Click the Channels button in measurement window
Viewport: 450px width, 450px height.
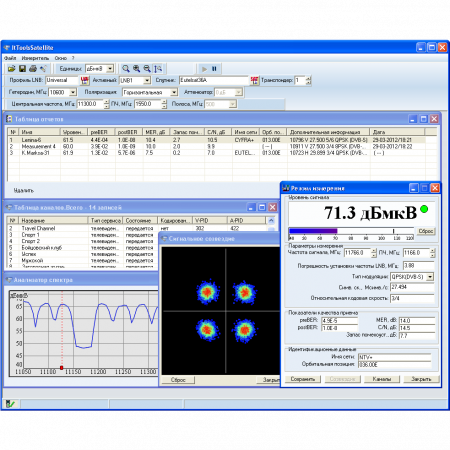381,379
